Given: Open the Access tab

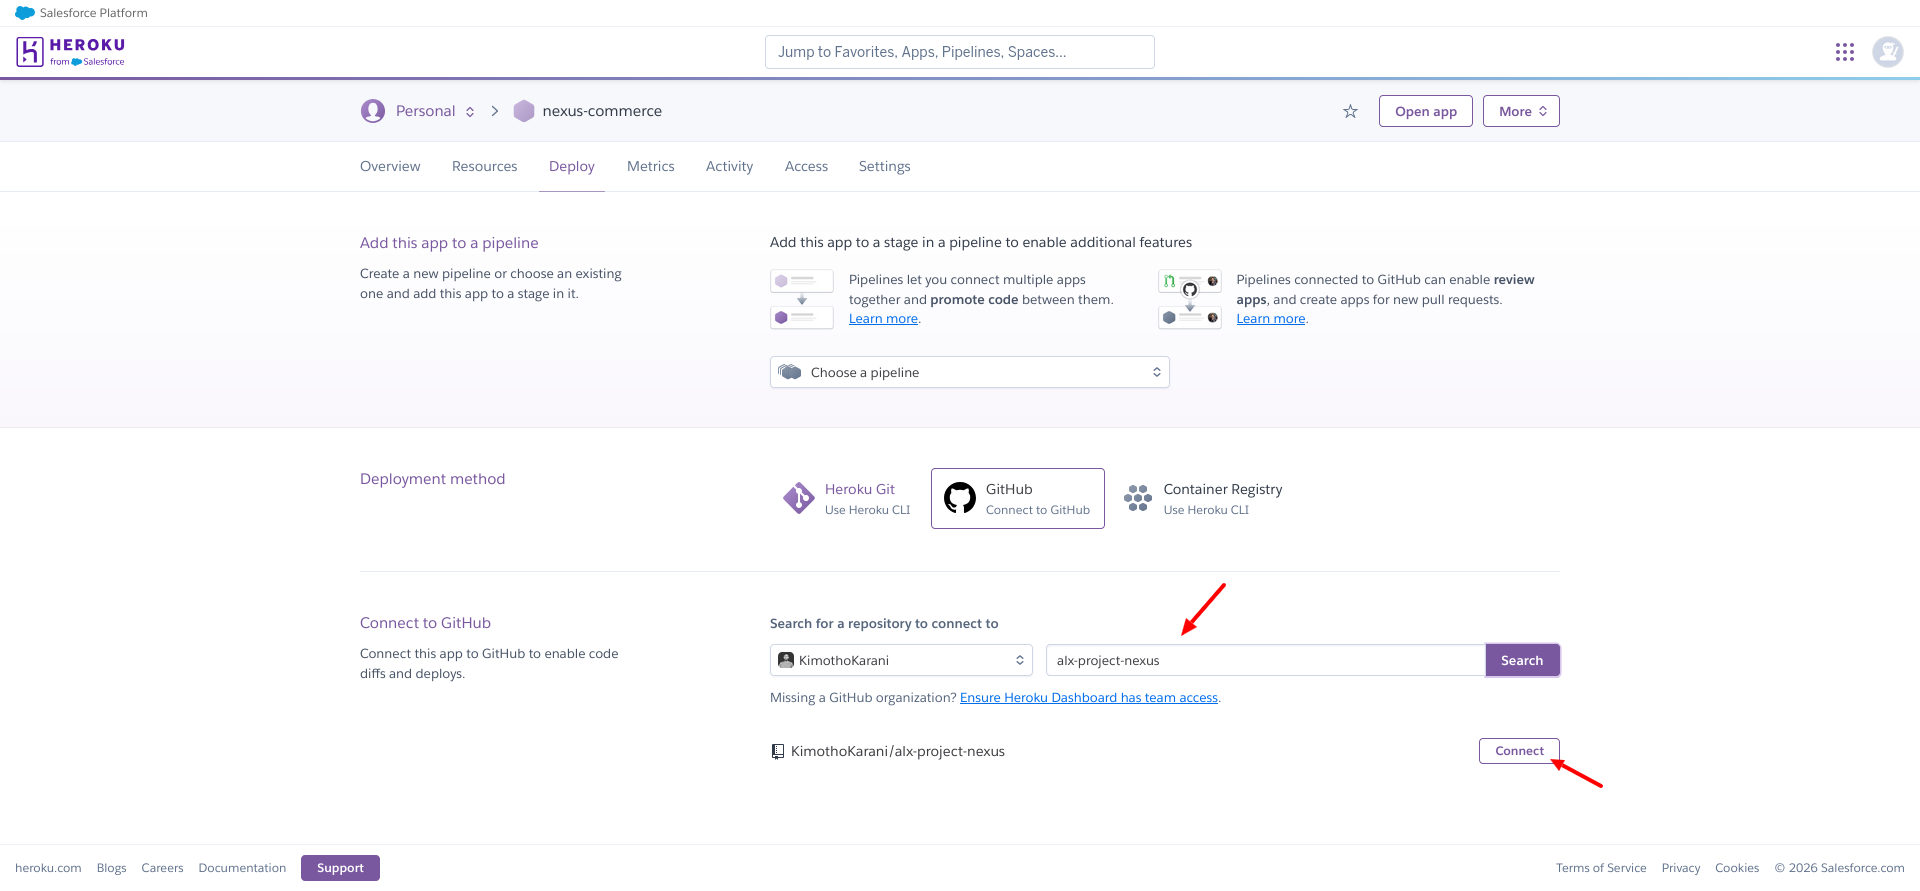Looking at the screenshot, I should (806, 166).
